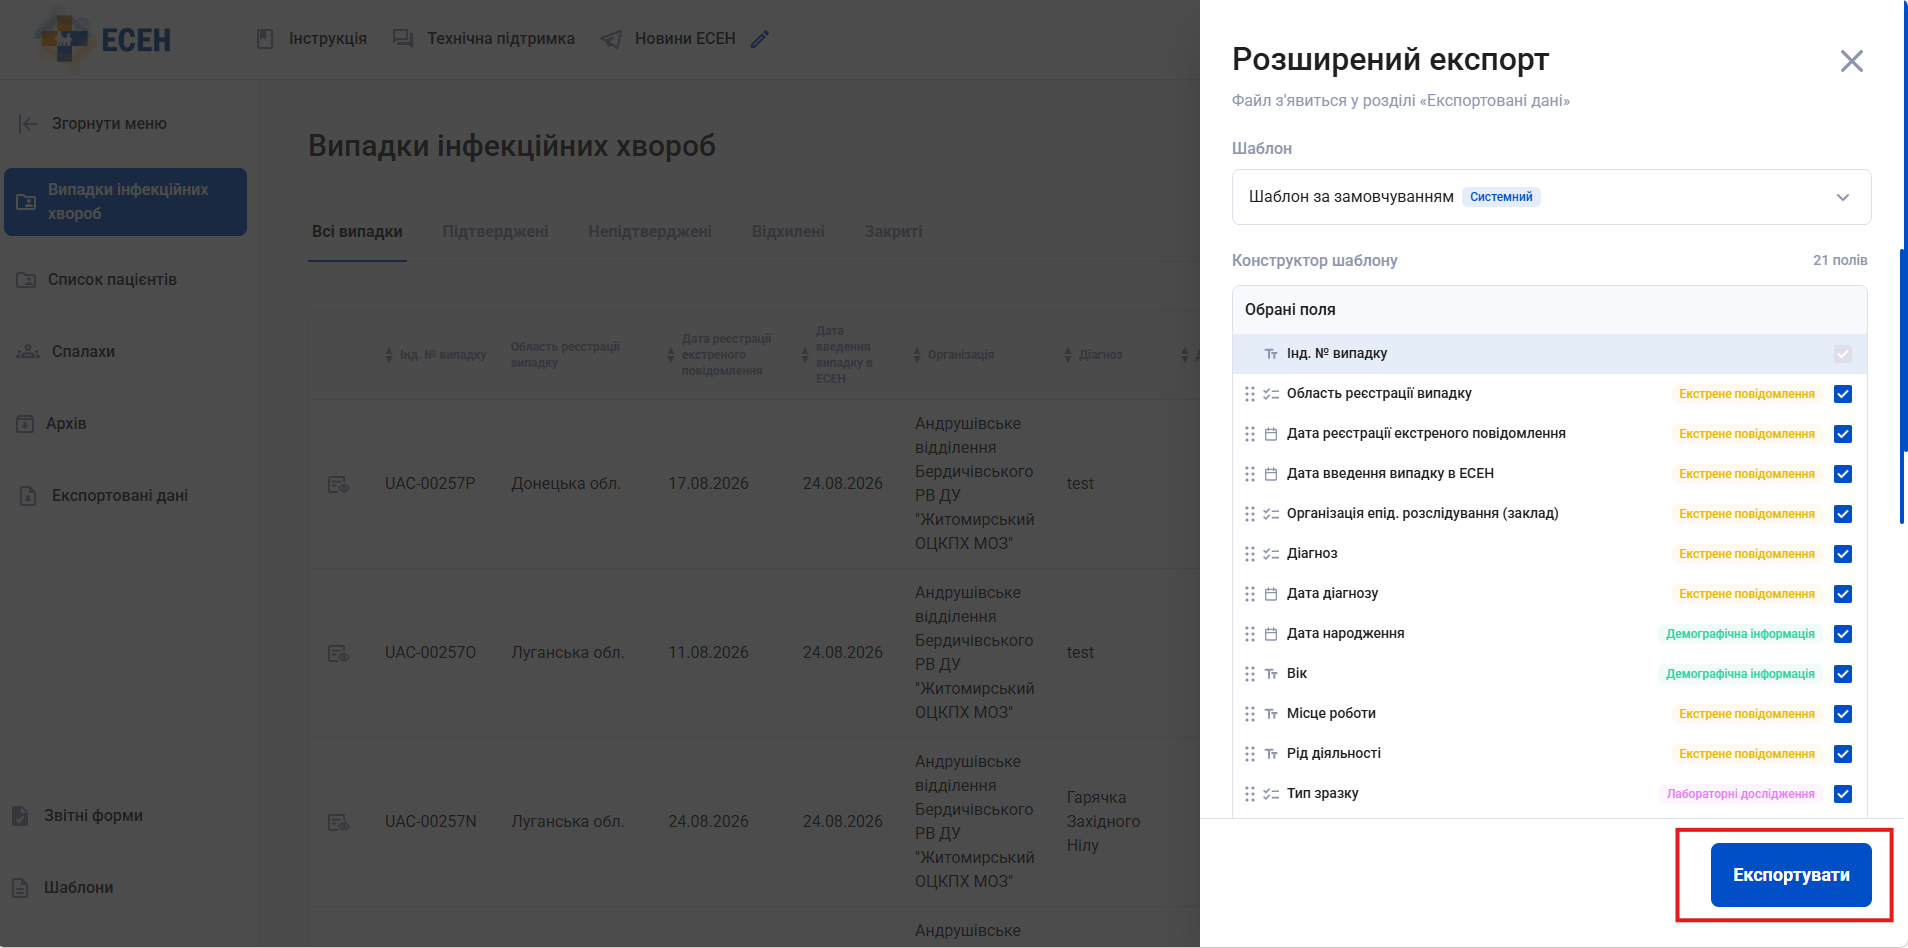Viewport: 1908px width, 948px height.
Task: Sort by Дата реєстрації екстреного повідомлення column
Action: tap(671, 355)
